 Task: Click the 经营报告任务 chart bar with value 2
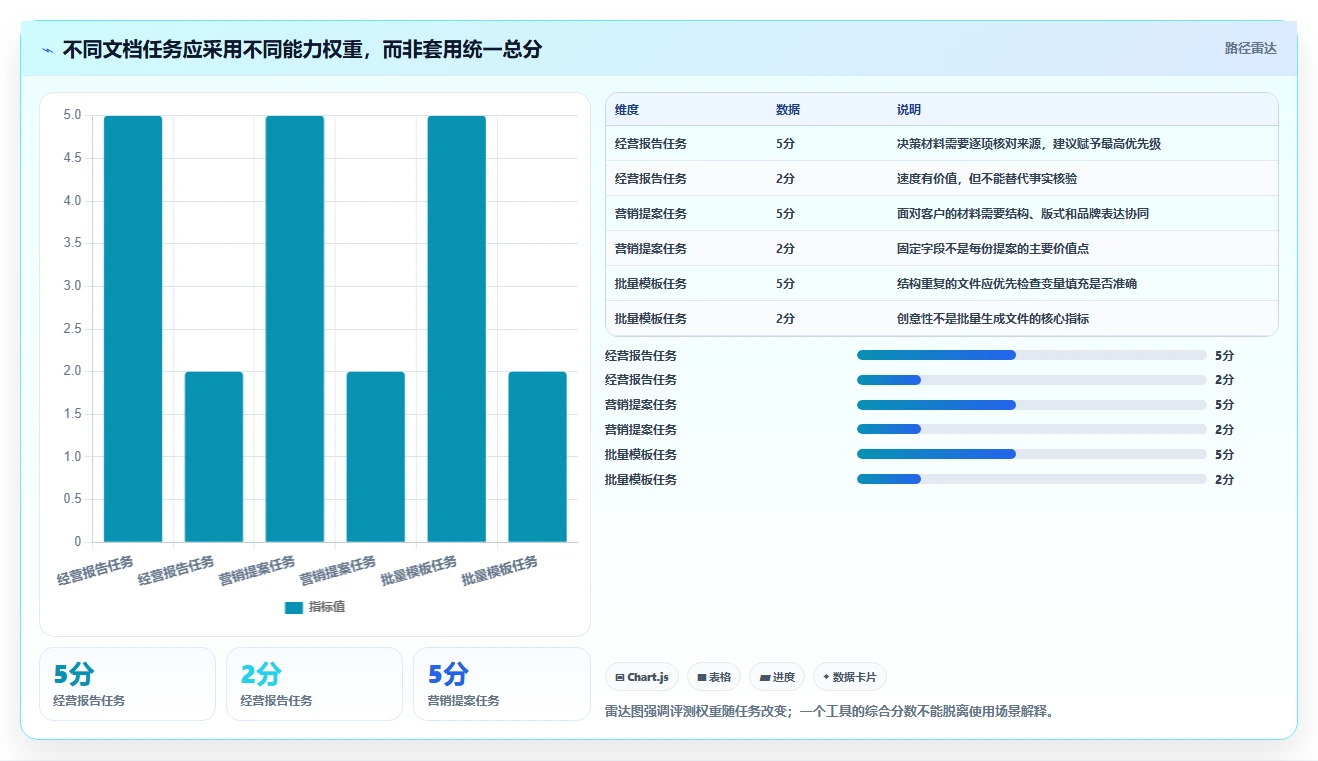214,457
